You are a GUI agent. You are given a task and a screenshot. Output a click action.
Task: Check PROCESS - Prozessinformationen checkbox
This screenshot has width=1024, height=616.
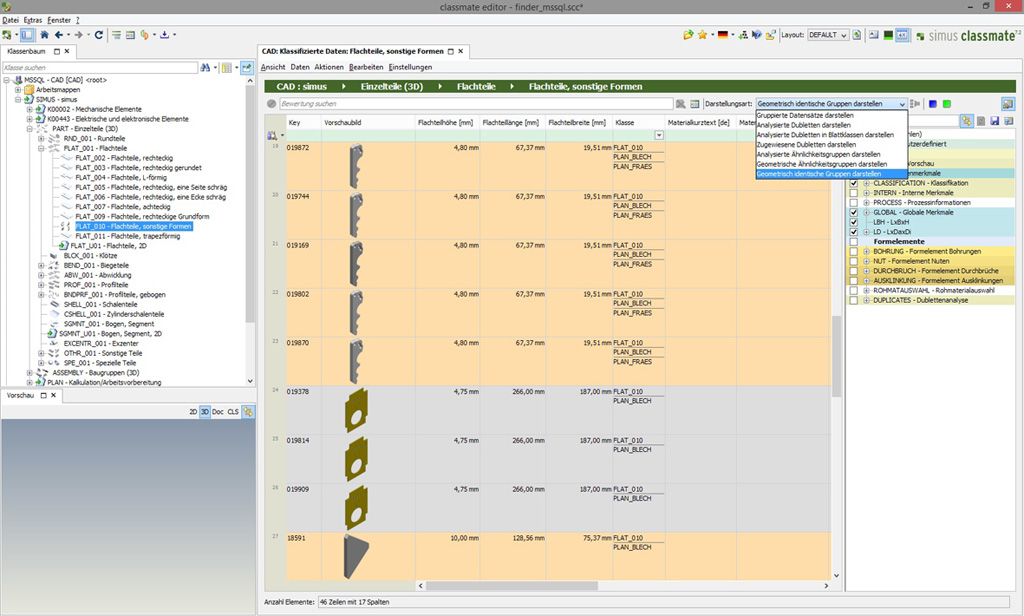pos(854,203)
